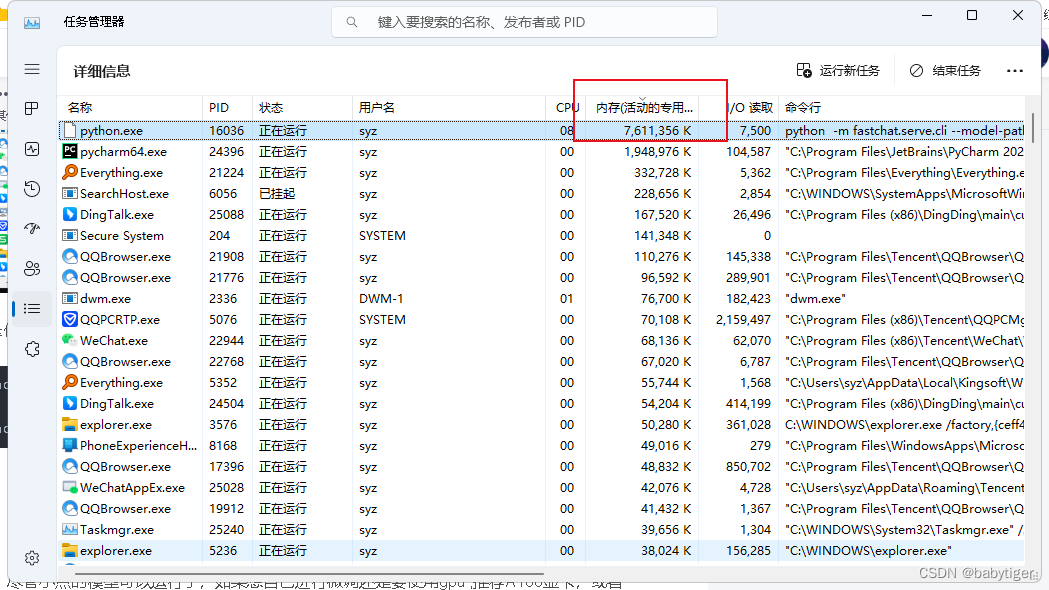Click the QQPCRTP.exe shield icon
This screenshot has height=590, width=1049.
click(70, 319)
